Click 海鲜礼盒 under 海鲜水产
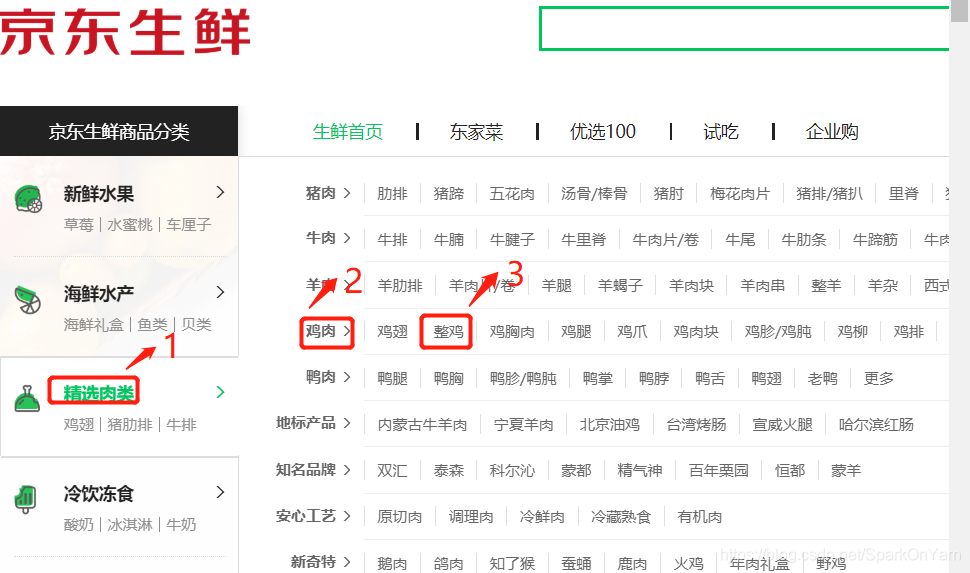The width and height of the screenshot is (970, 573). [93, 324]
